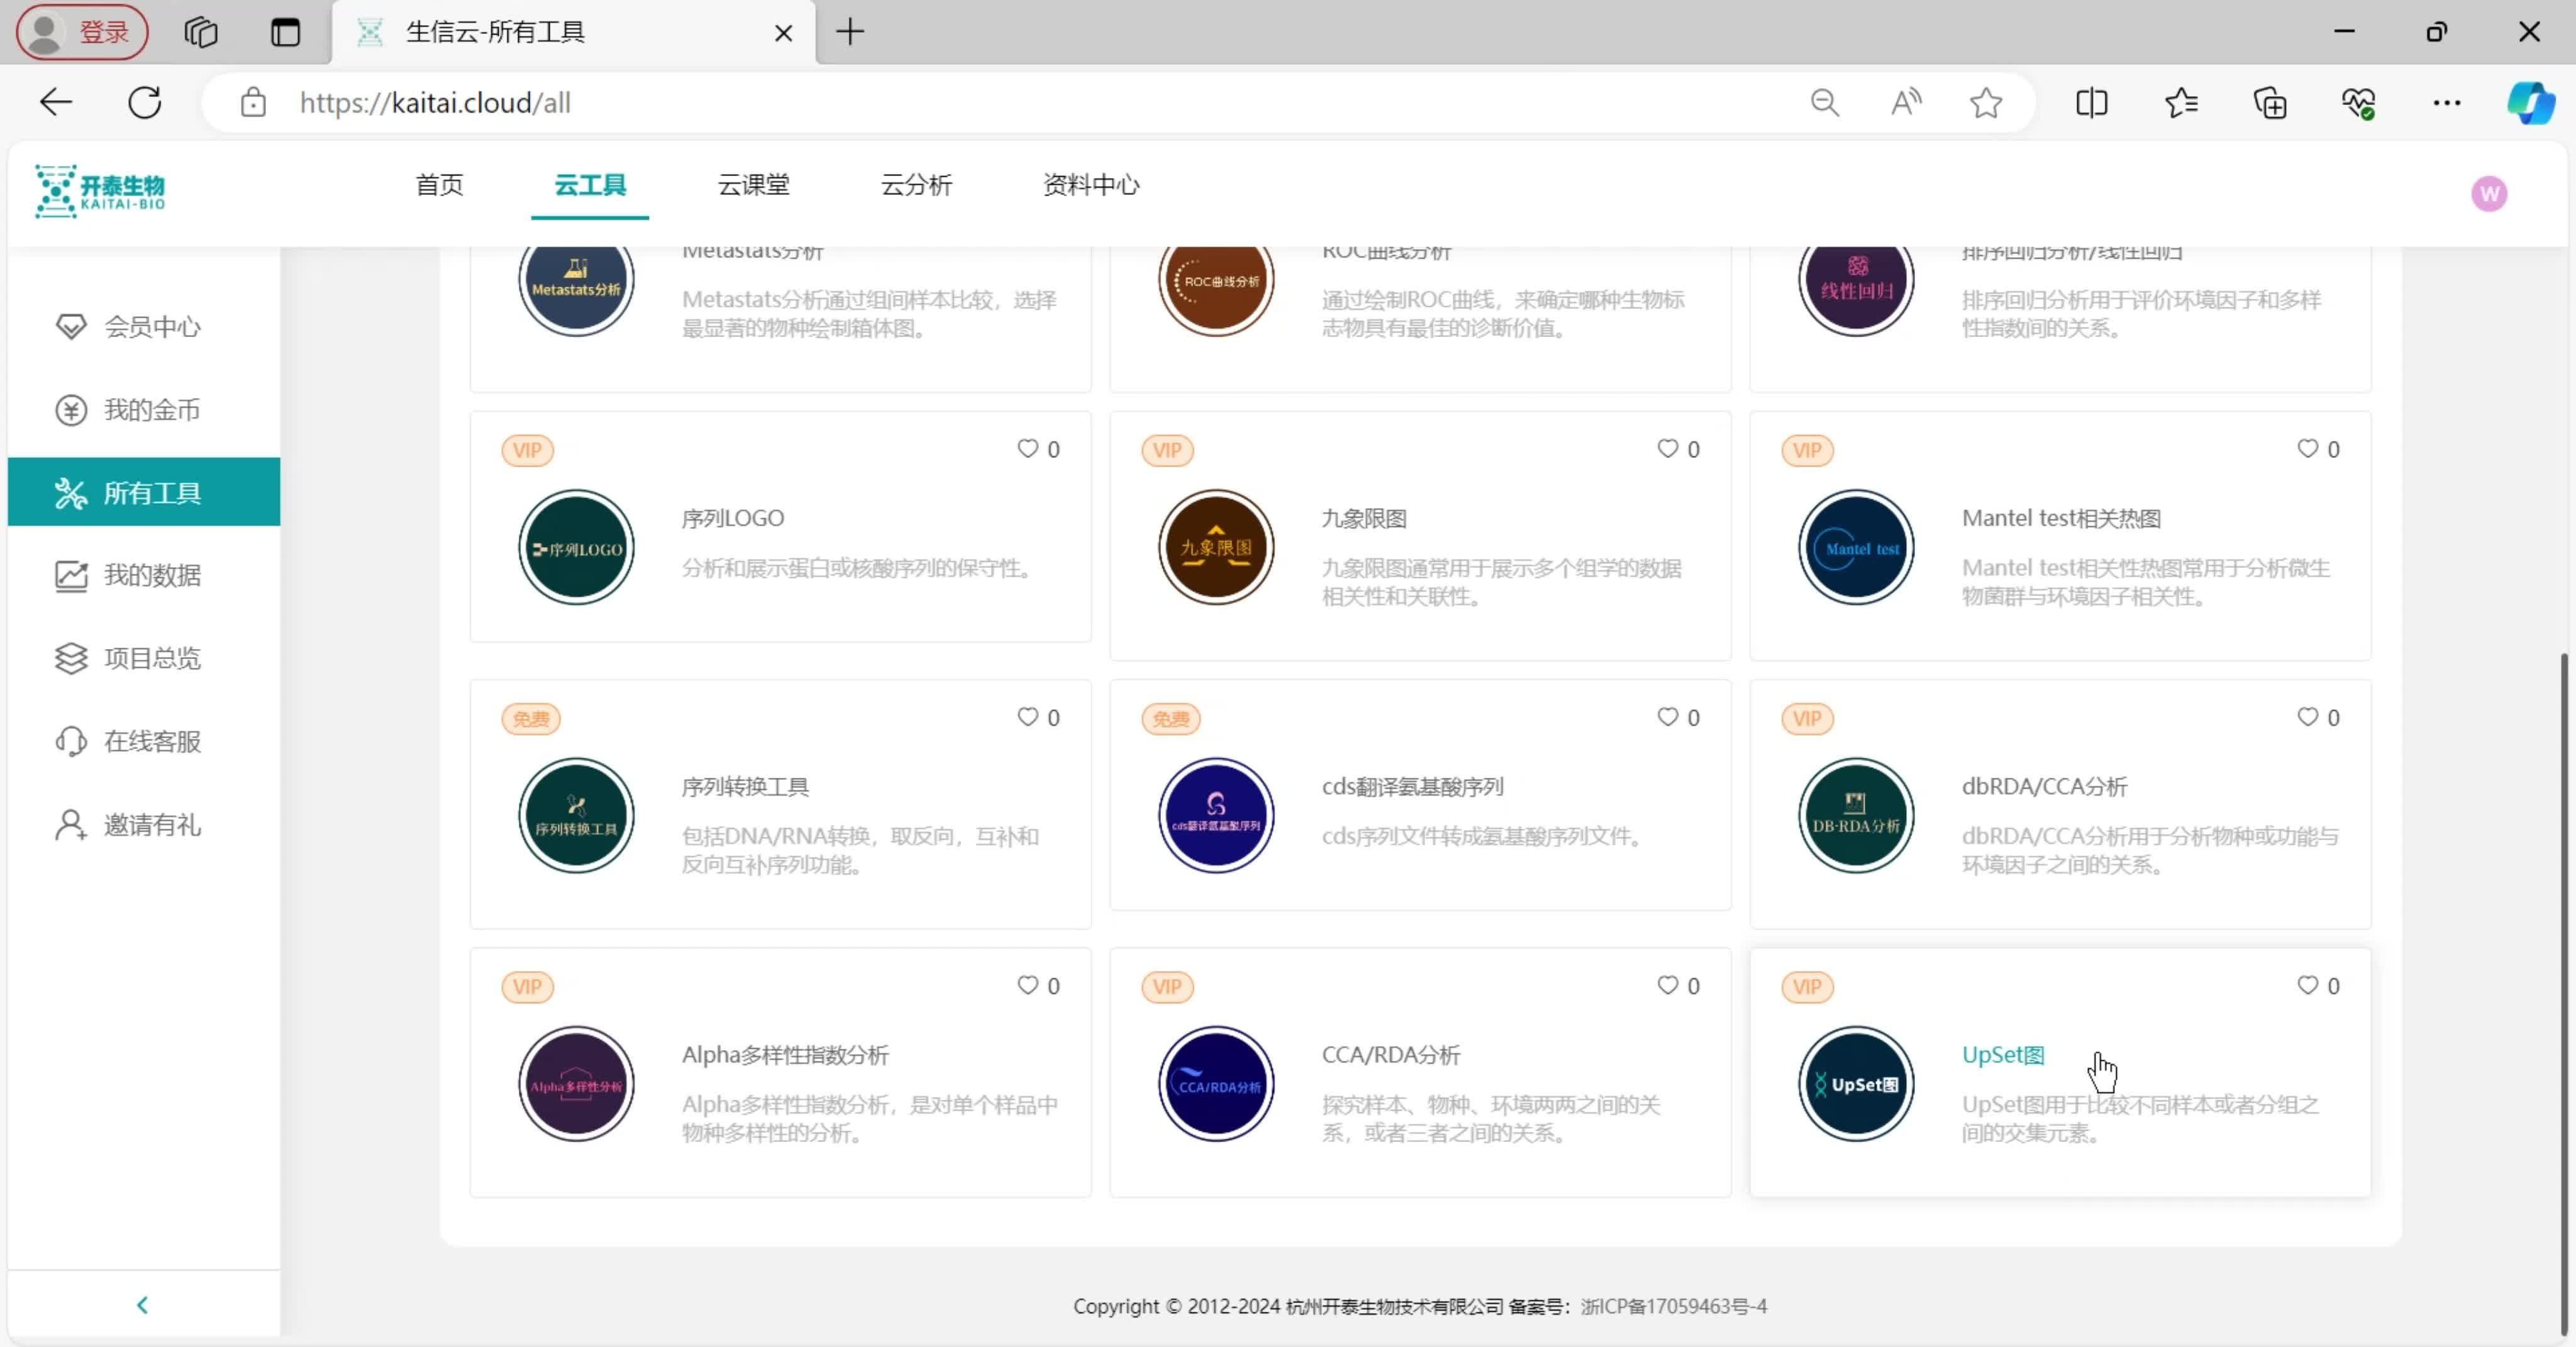The width and height of the screenshot is (2576, 1347).
Task: Favorite the Mantel test相关热图 card
Action: point(2307,448)
